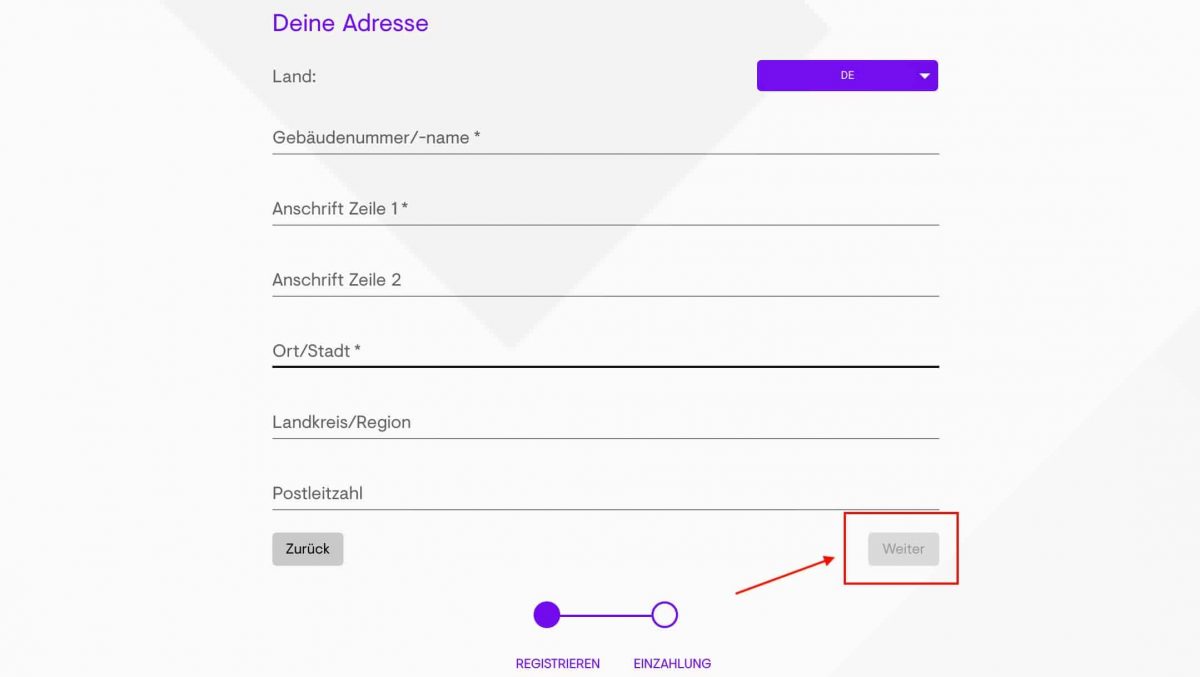Click the Deine Adresse heading
The width and height of the screenshot is (1200, 677).
pos(349,23)
